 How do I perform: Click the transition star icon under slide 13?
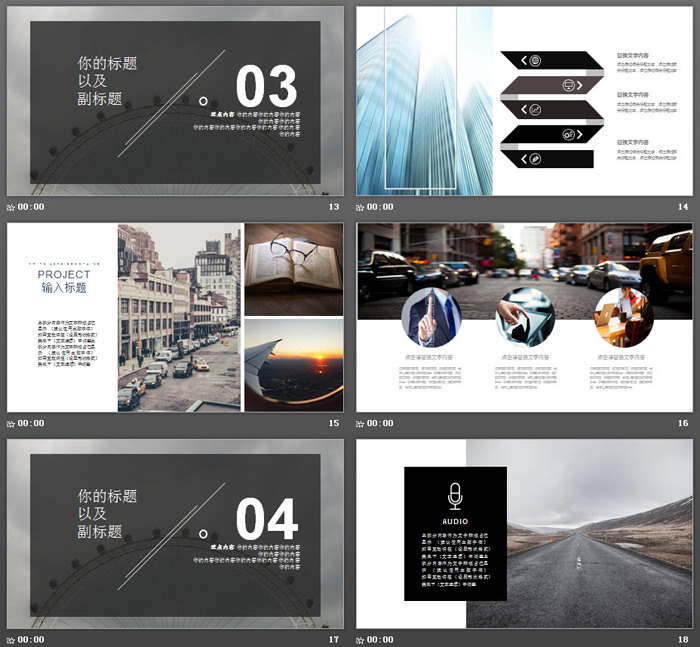tap(11, 207)
